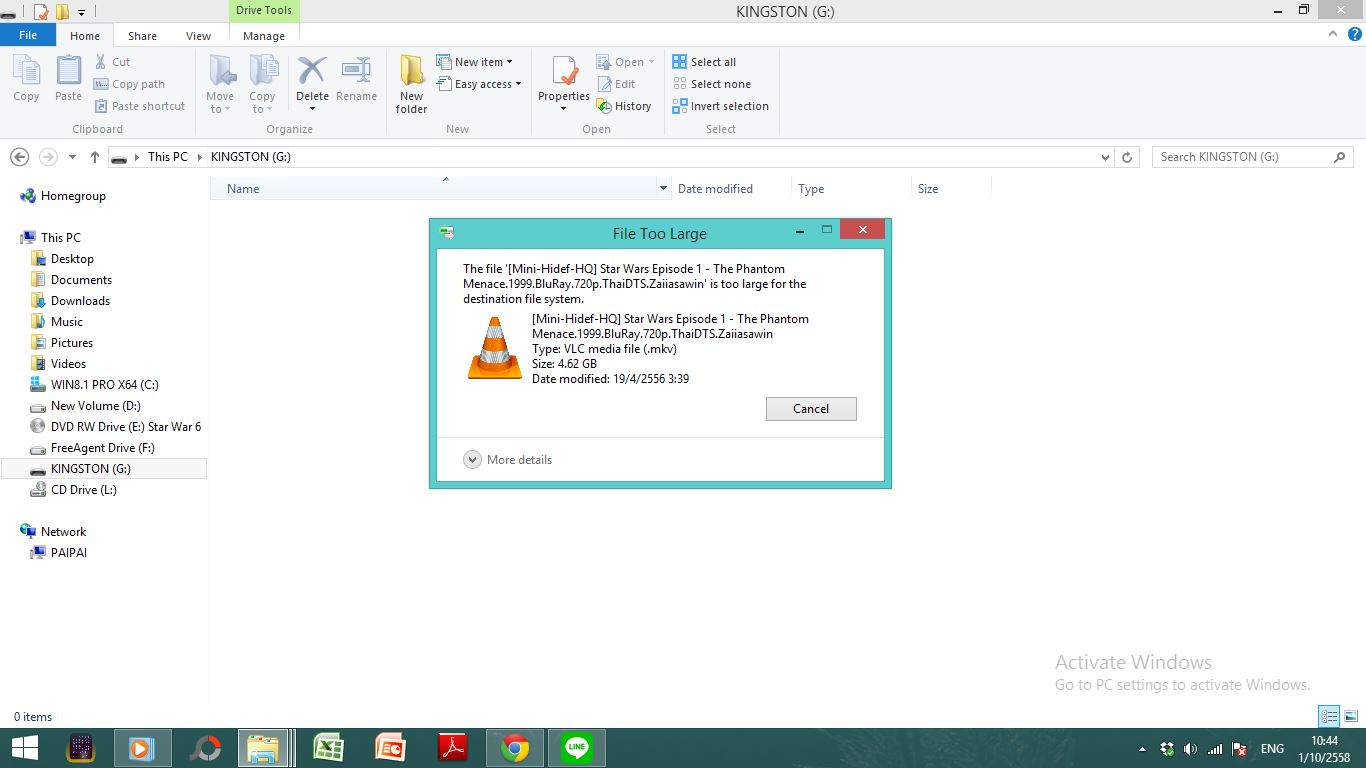Screen dimensions: 1366x768
Task: Open the recent locations dropdown arrow
Action: coord(72,157)
